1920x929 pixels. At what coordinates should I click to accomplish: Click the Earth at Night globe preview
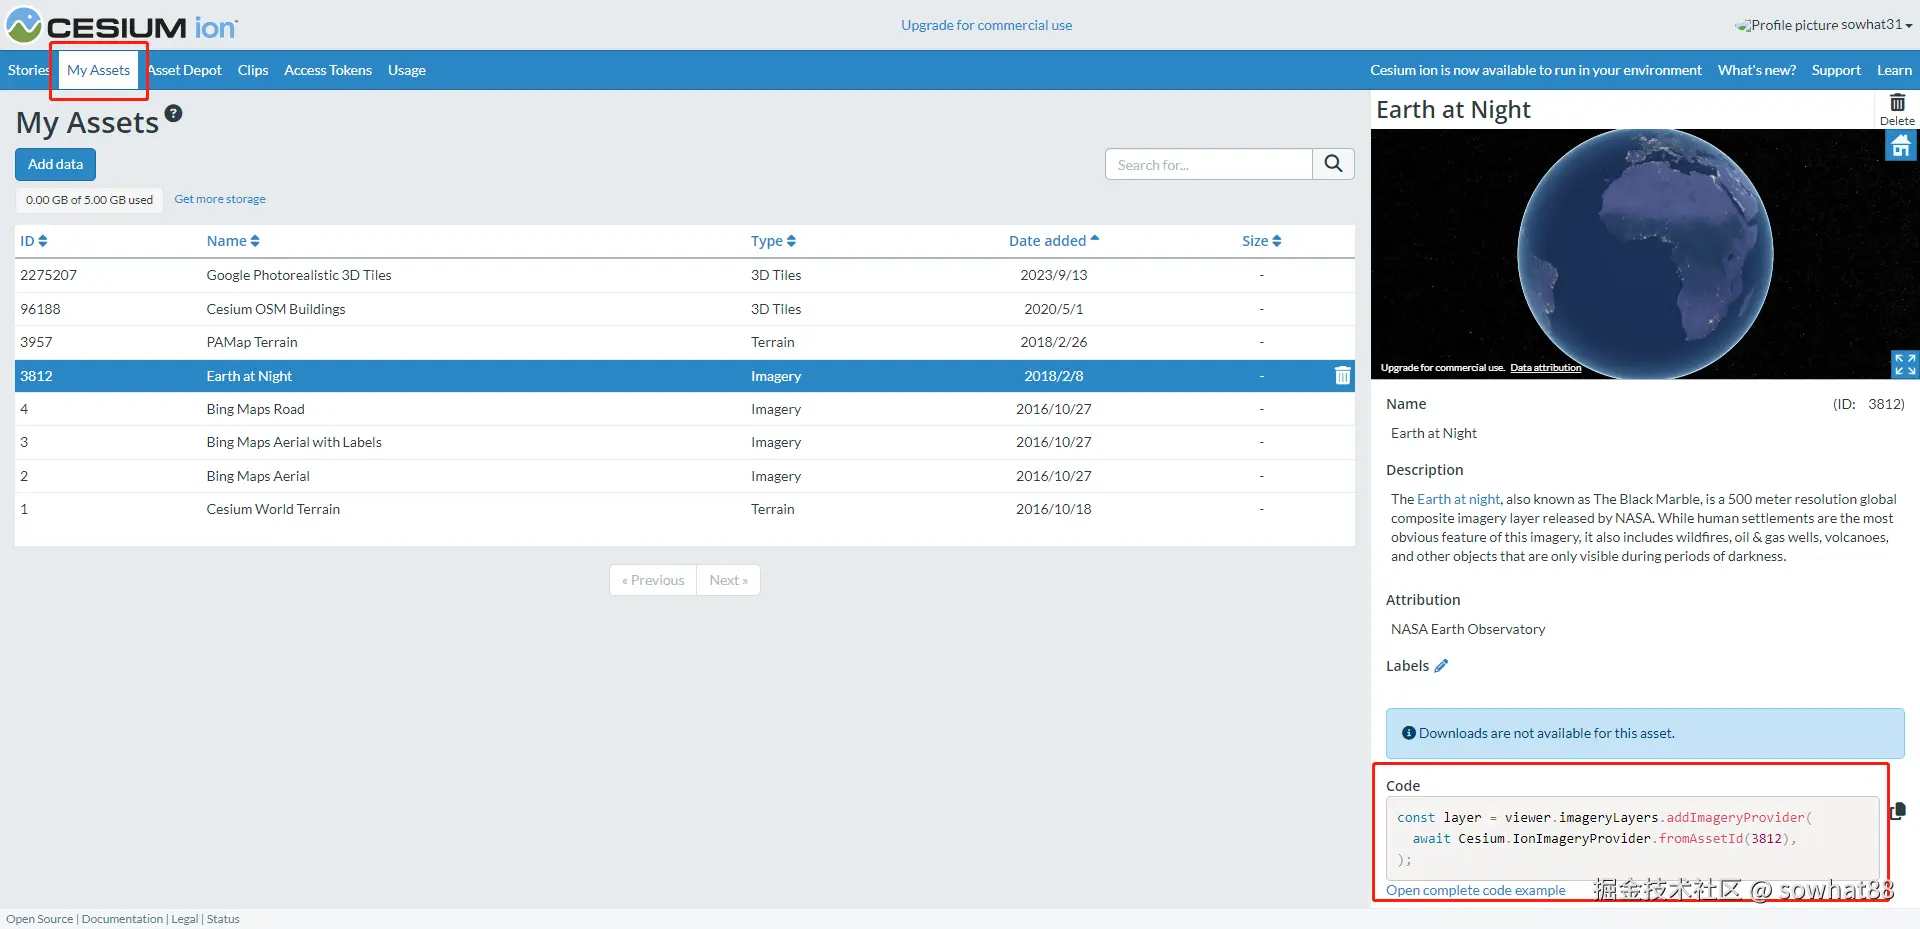(1645, 254)
